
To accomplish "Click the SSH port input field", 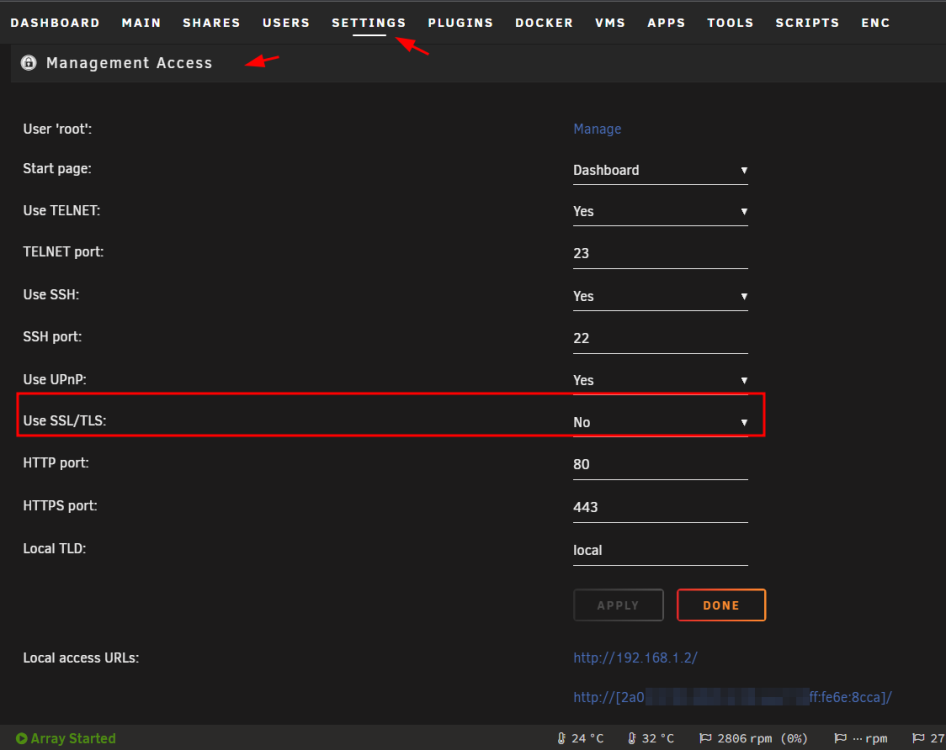I will pos(660,338).
